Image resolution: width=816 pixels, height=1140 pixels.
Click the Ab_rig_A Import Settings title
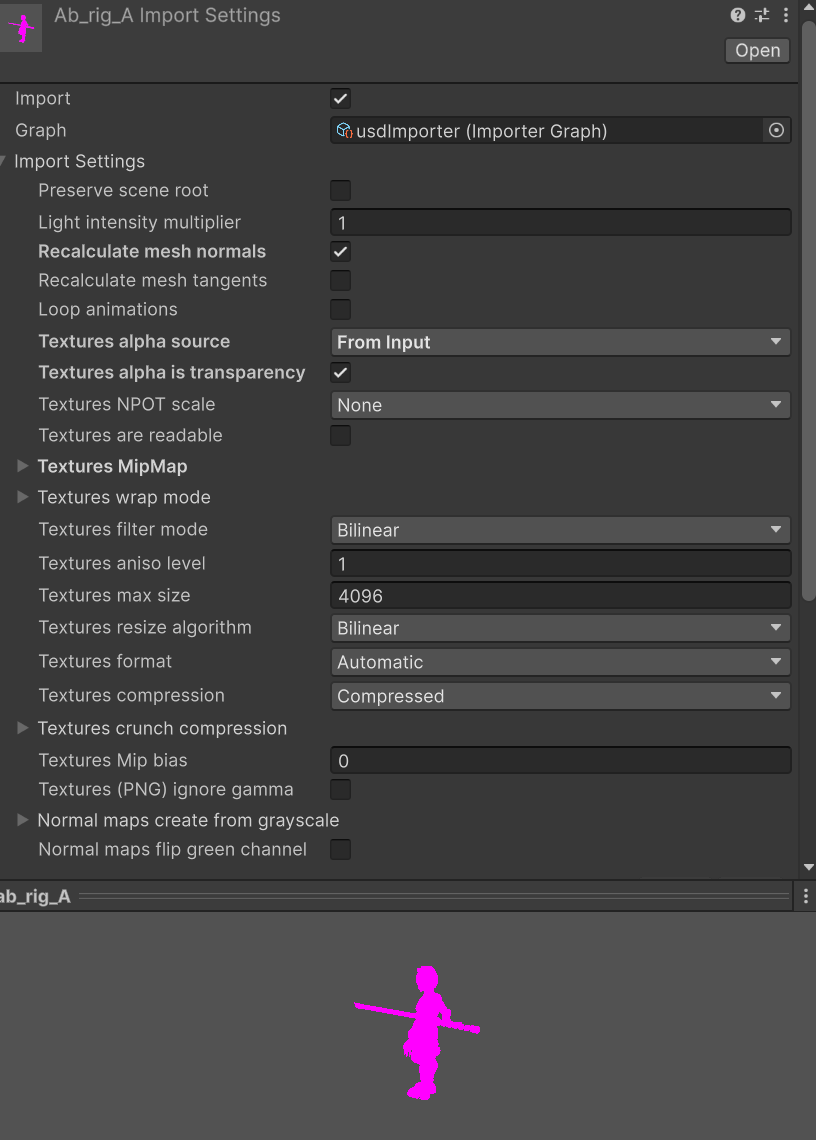(167, 15)
